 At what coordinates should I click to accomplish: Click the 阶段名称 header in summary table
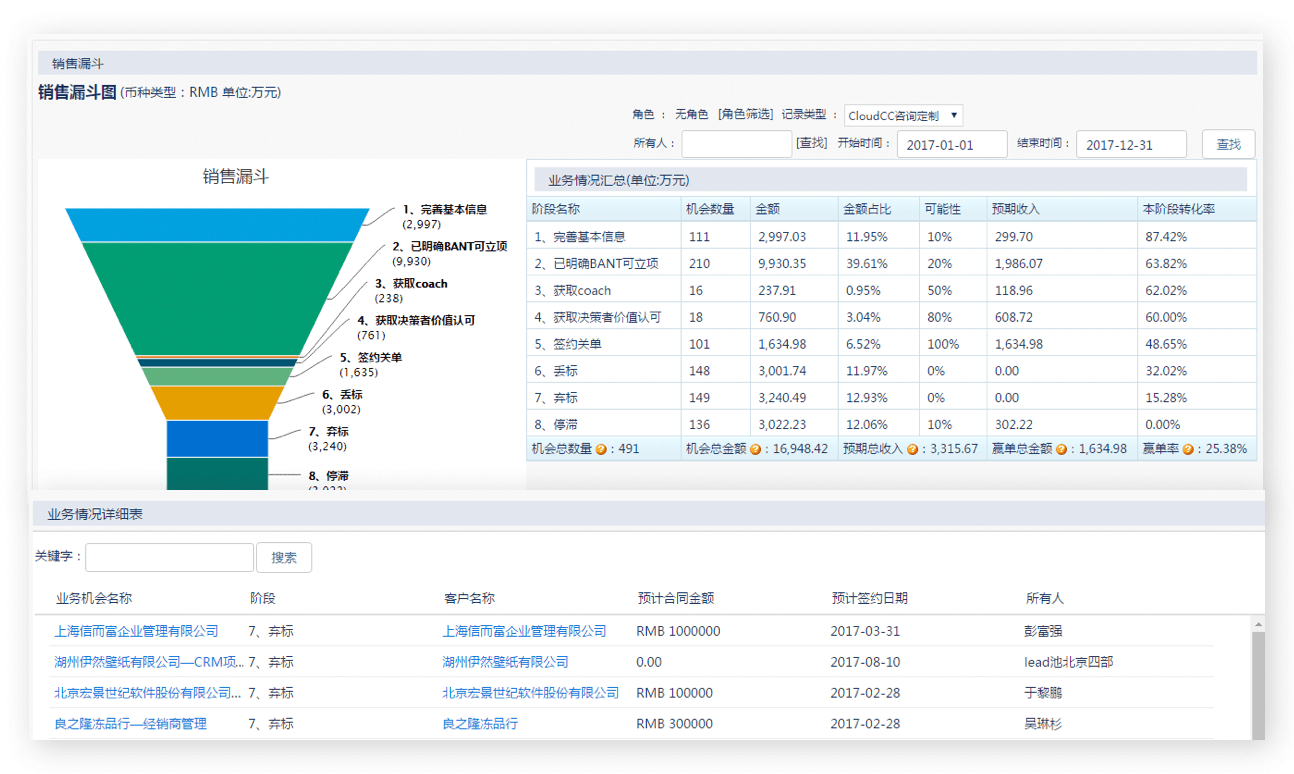[x=555, y=209]
